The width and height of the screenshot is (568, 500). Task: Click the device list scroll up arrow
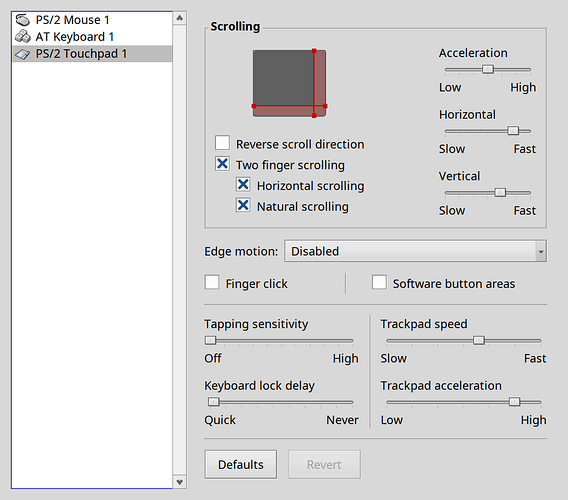[x=180, y=18]
